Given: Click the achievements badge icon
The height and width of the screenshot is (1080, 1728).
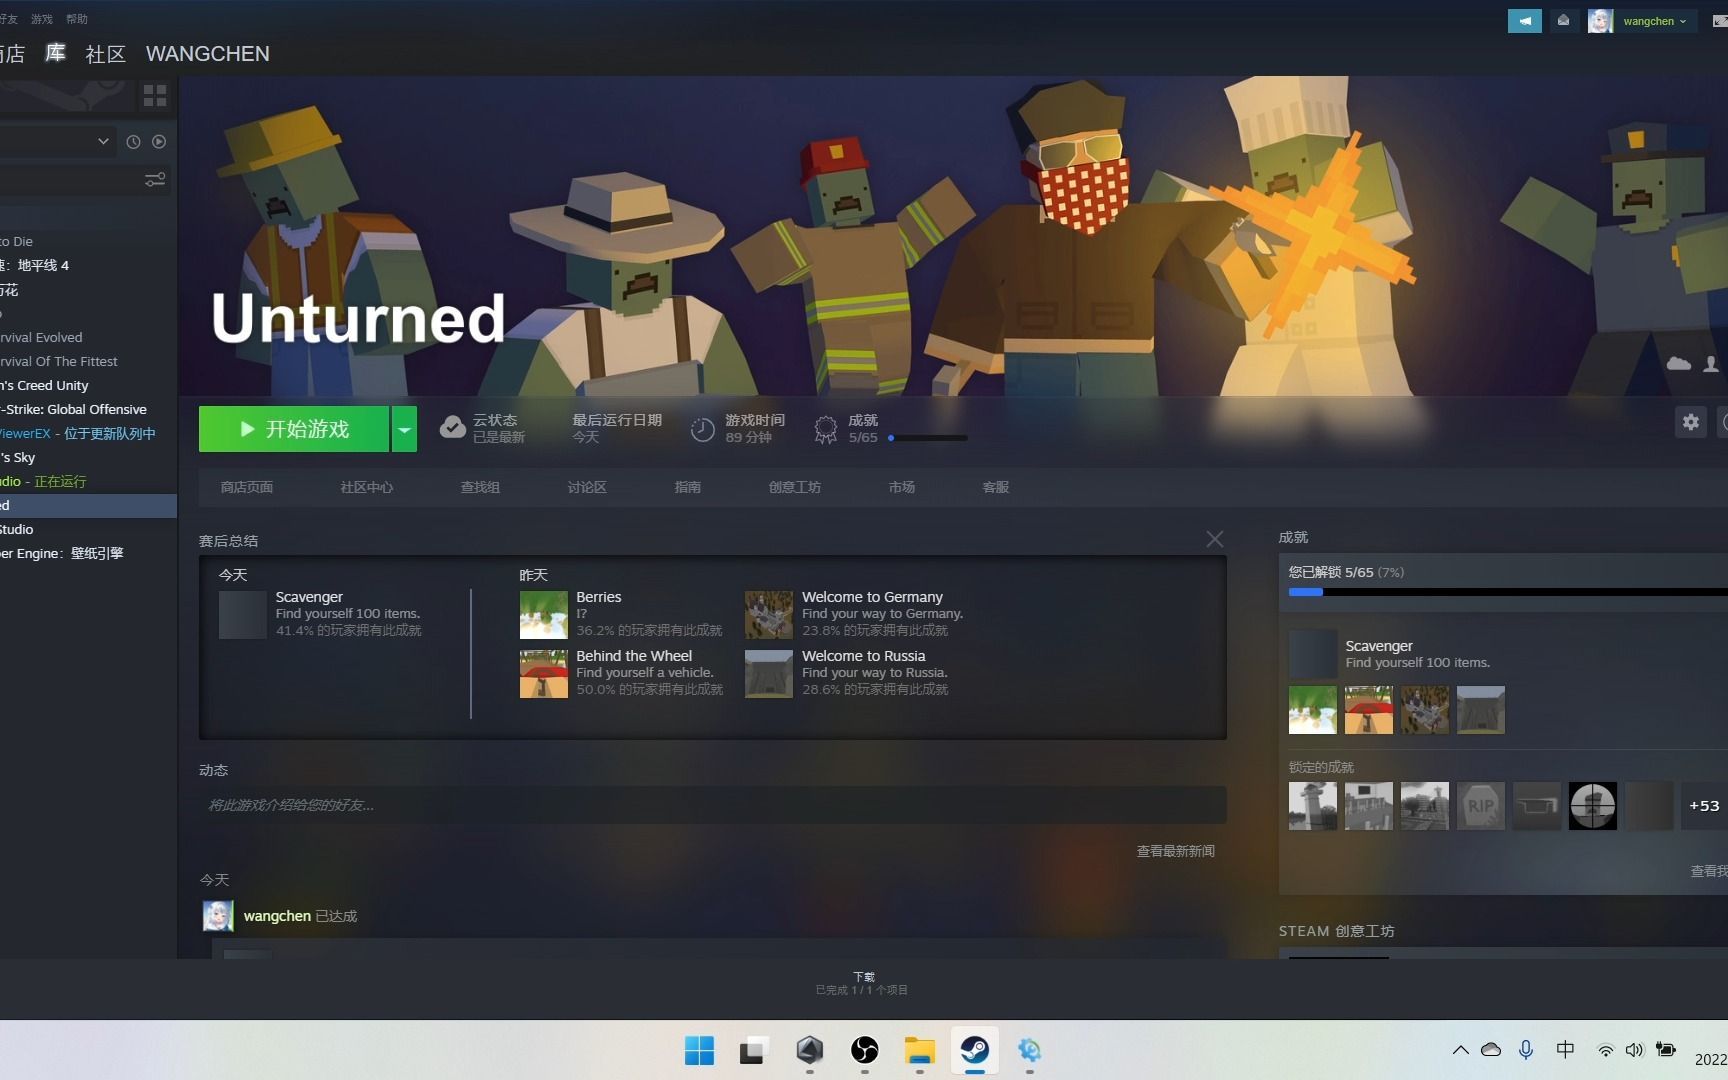Looking at the screenshot, I should click(826, 429).
